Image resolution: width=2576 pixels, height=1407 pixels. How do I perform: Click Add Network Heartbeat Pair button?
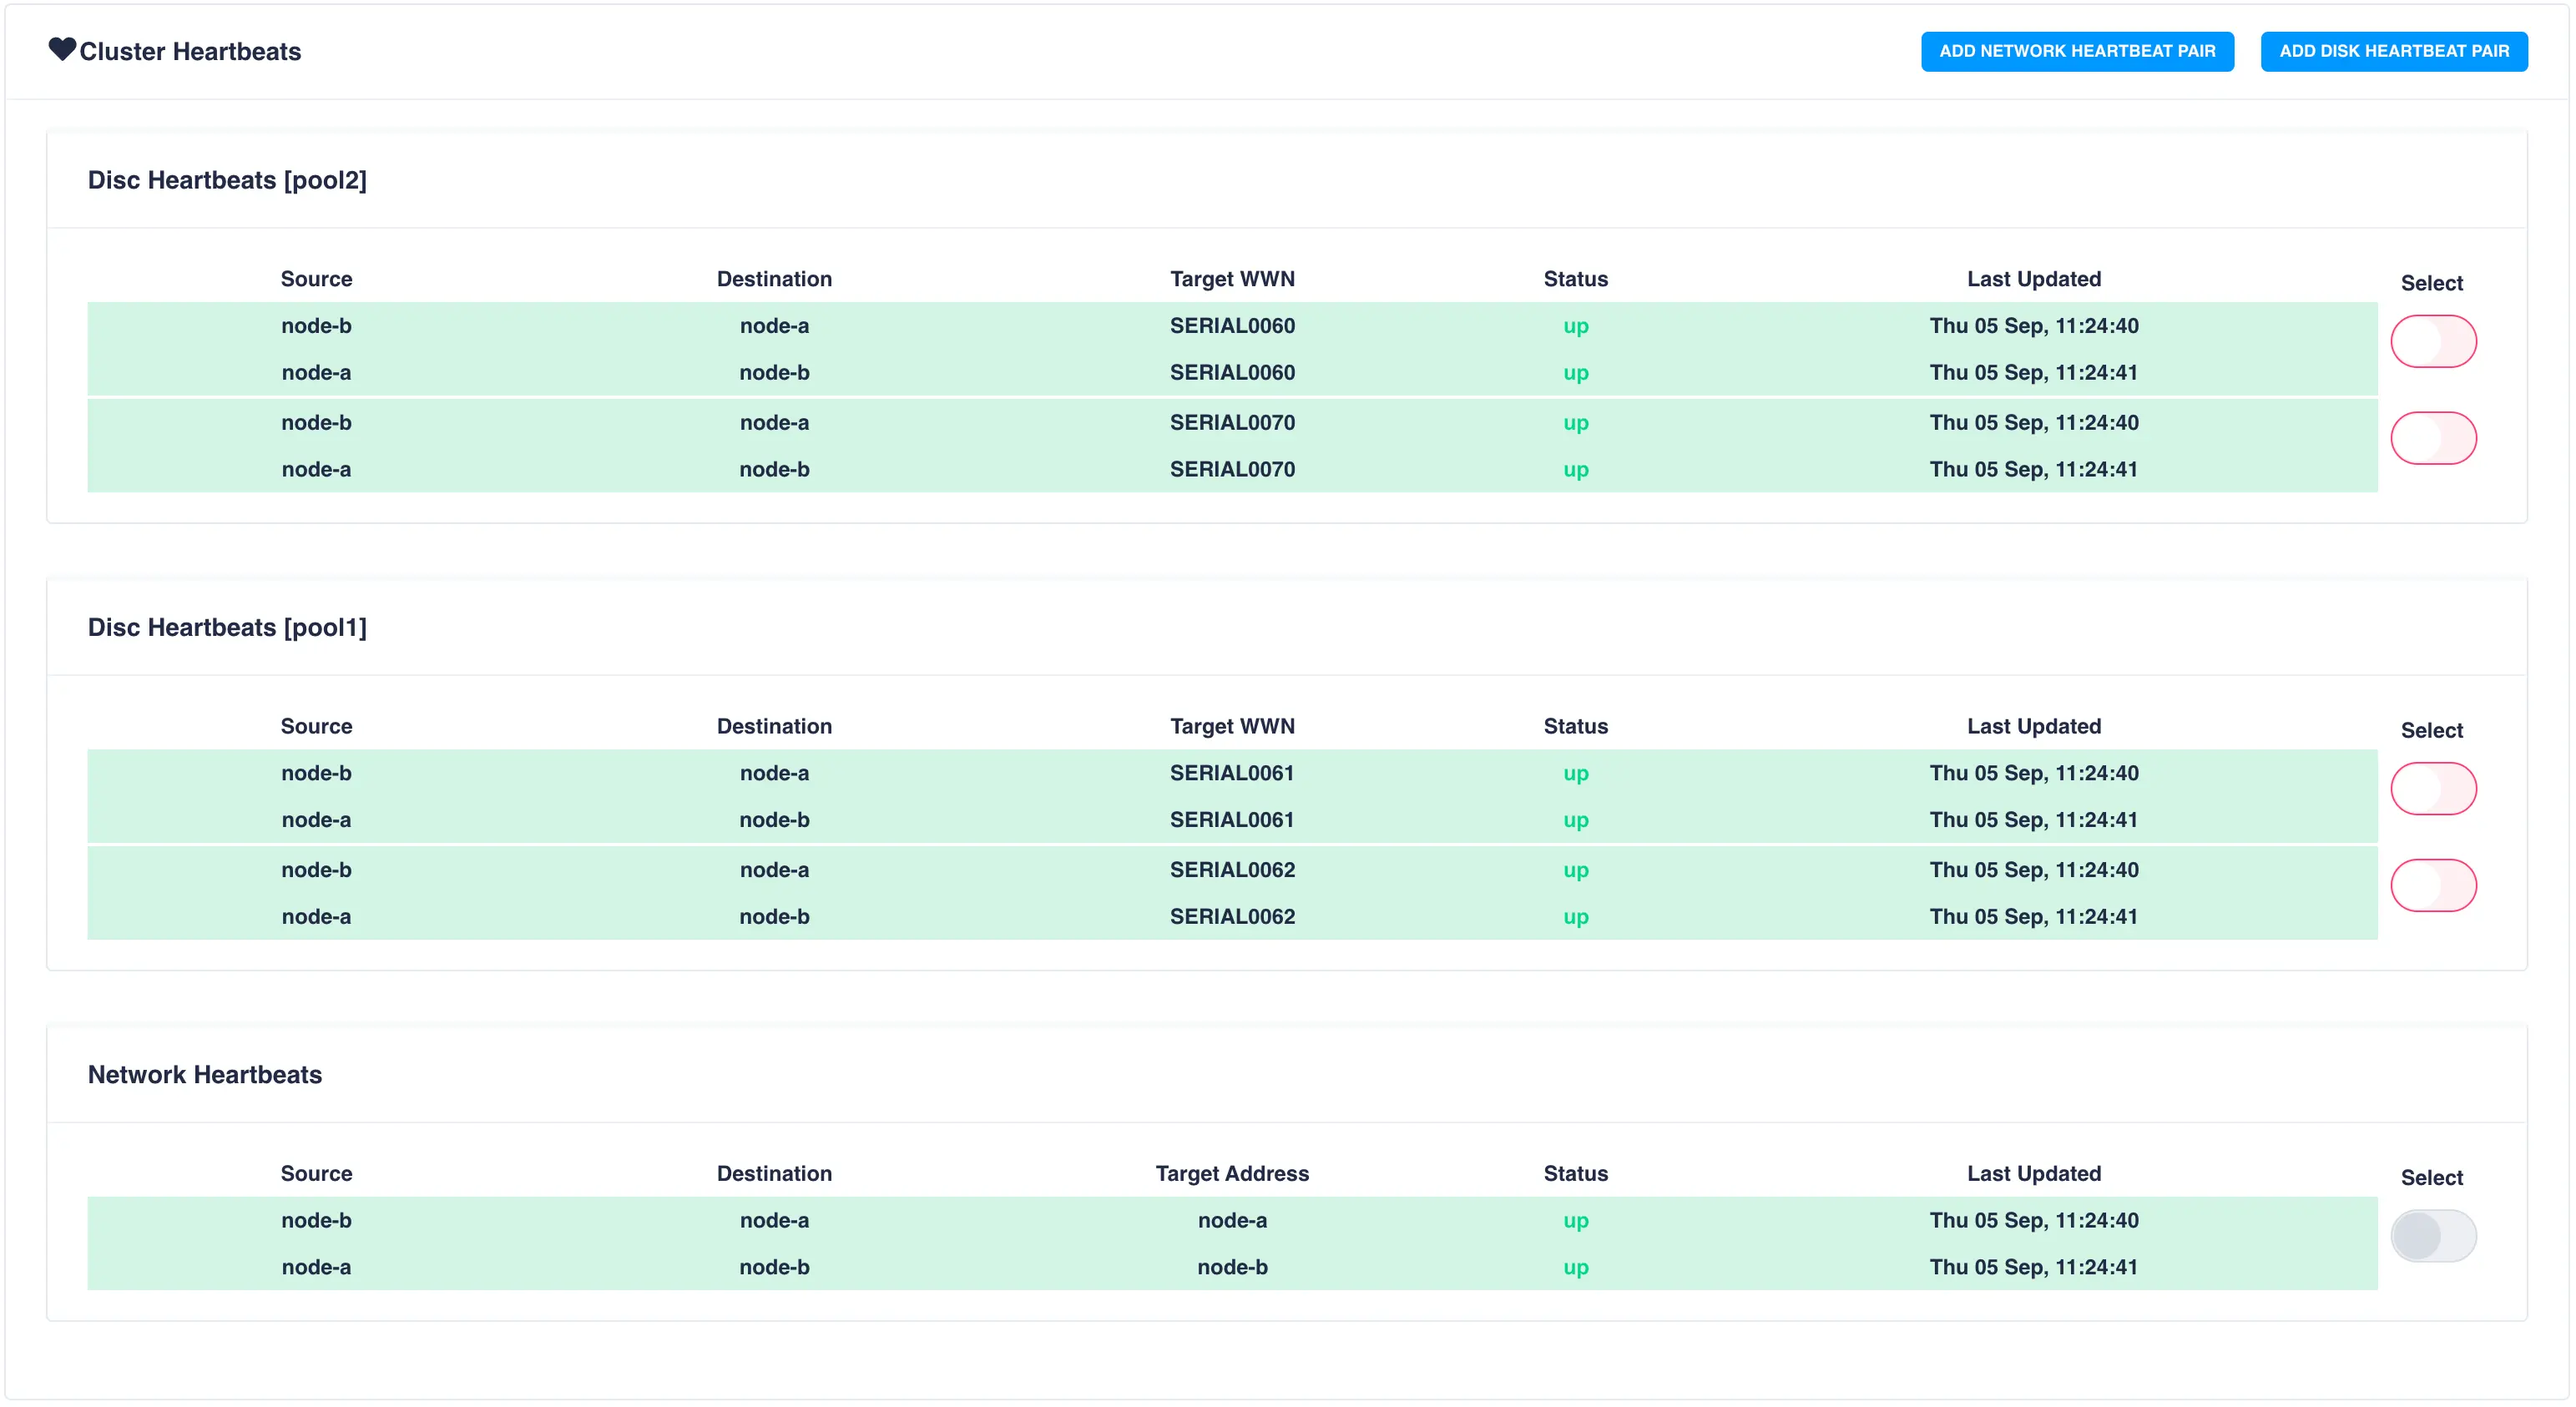[2076, 51]
